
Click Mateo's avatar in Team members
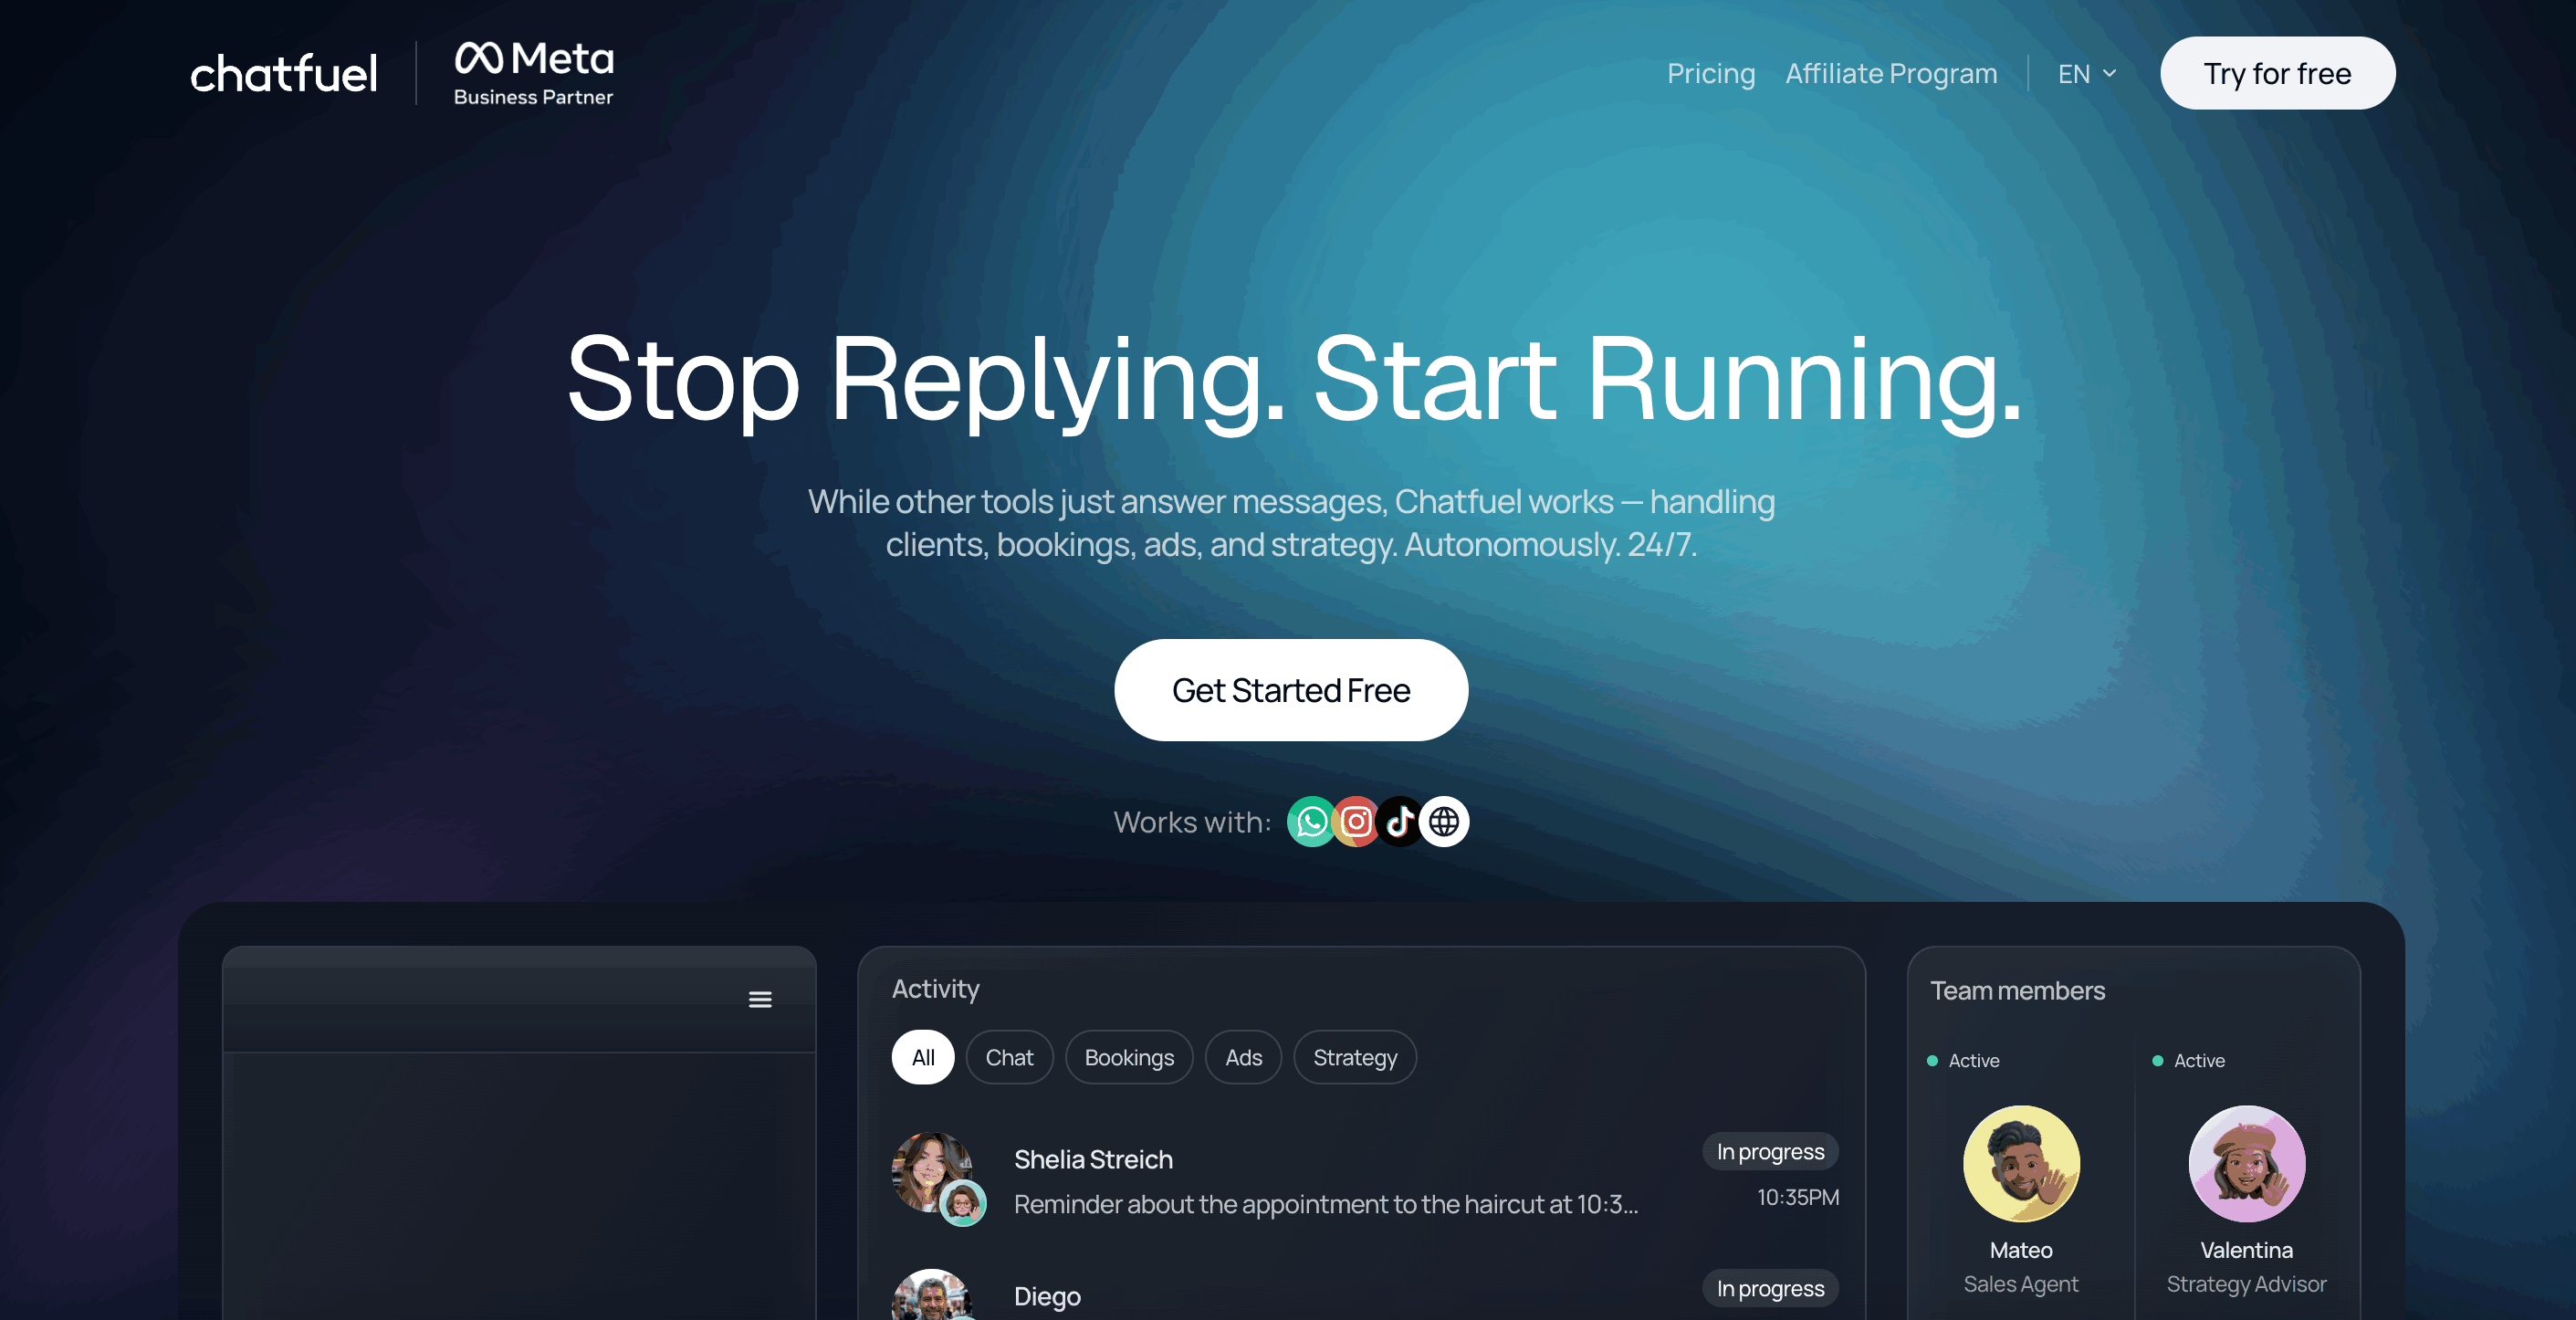click(x=2021, y=1163)
